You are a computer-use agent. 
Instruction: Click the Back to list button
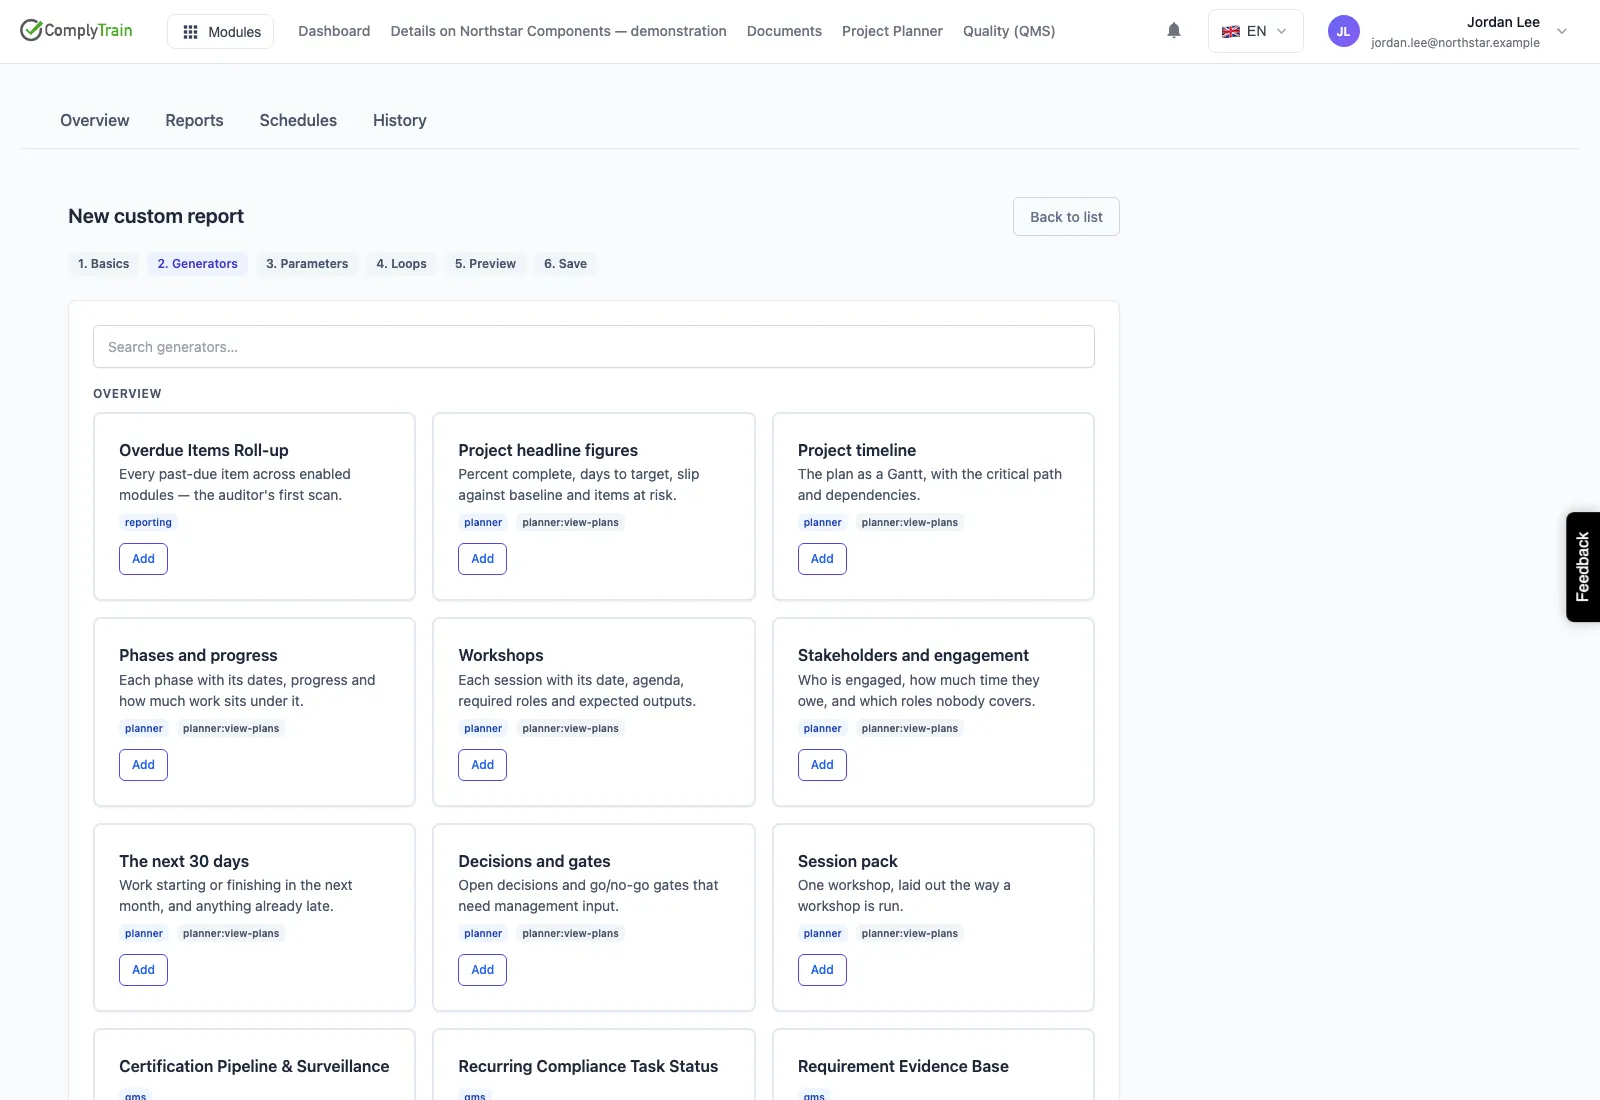pyautogui.click(x=1066, y=217)
